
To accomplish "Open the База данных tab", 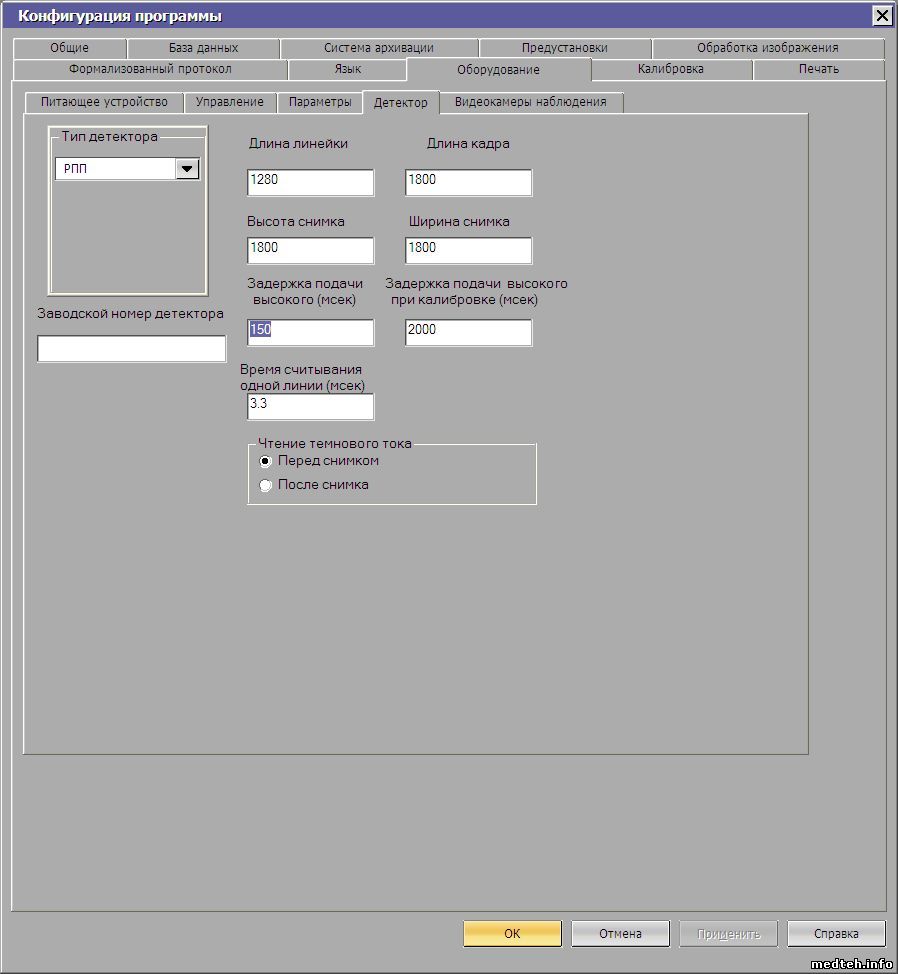I will click(x=203, y=48).
